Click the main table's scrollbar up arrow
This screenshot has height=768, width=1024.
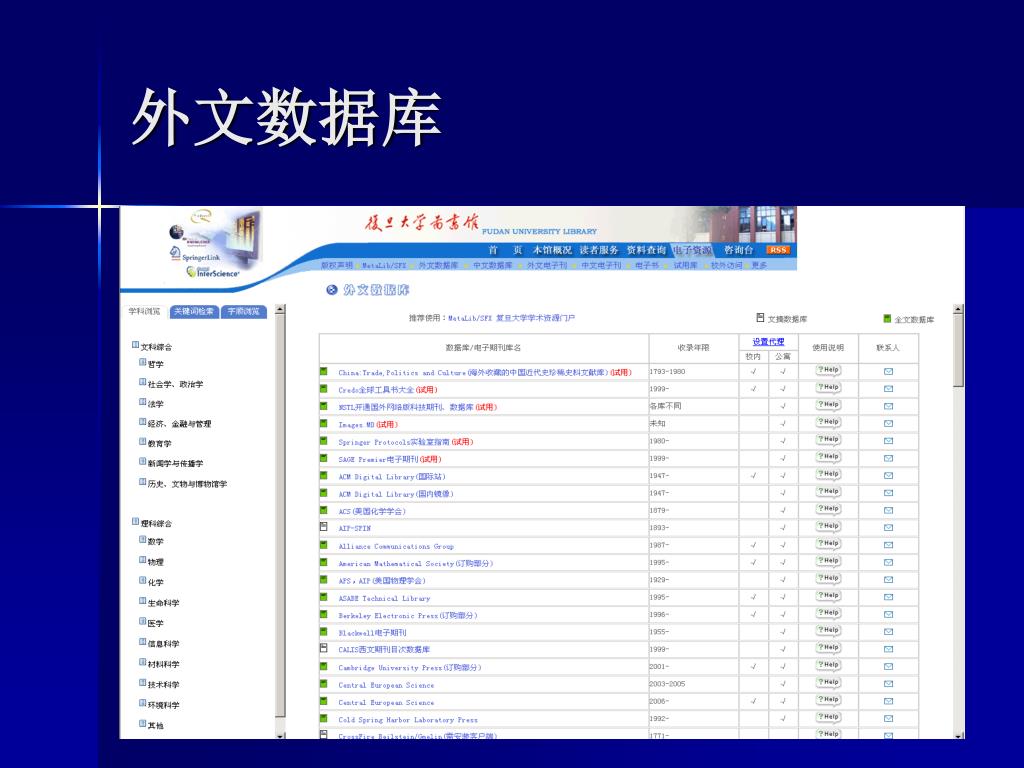coord(958,309)
